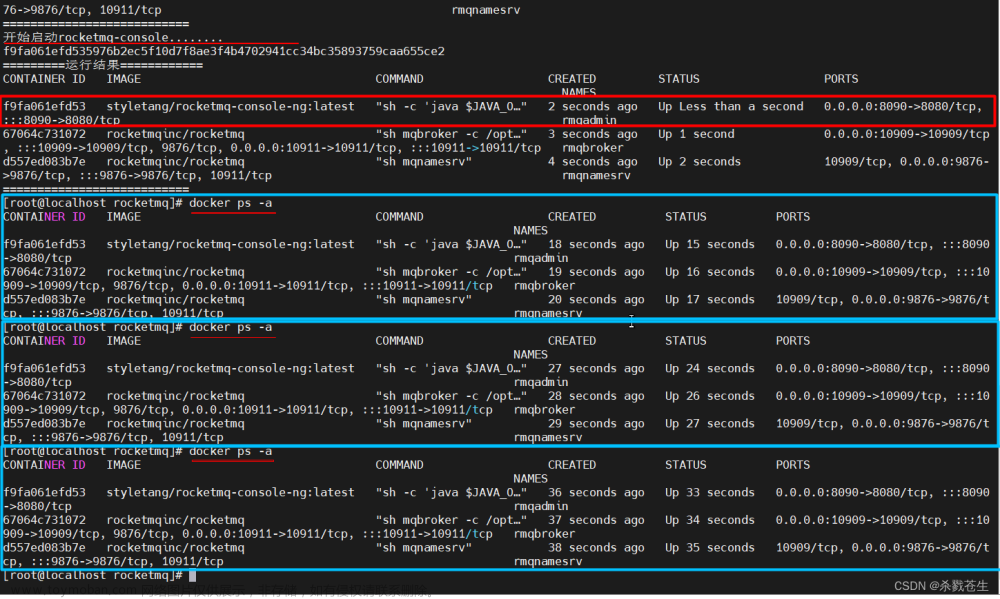Click the '运行结果' separator line
The width and height of the screenshot is (1000, 599).
tap(103, 65)
